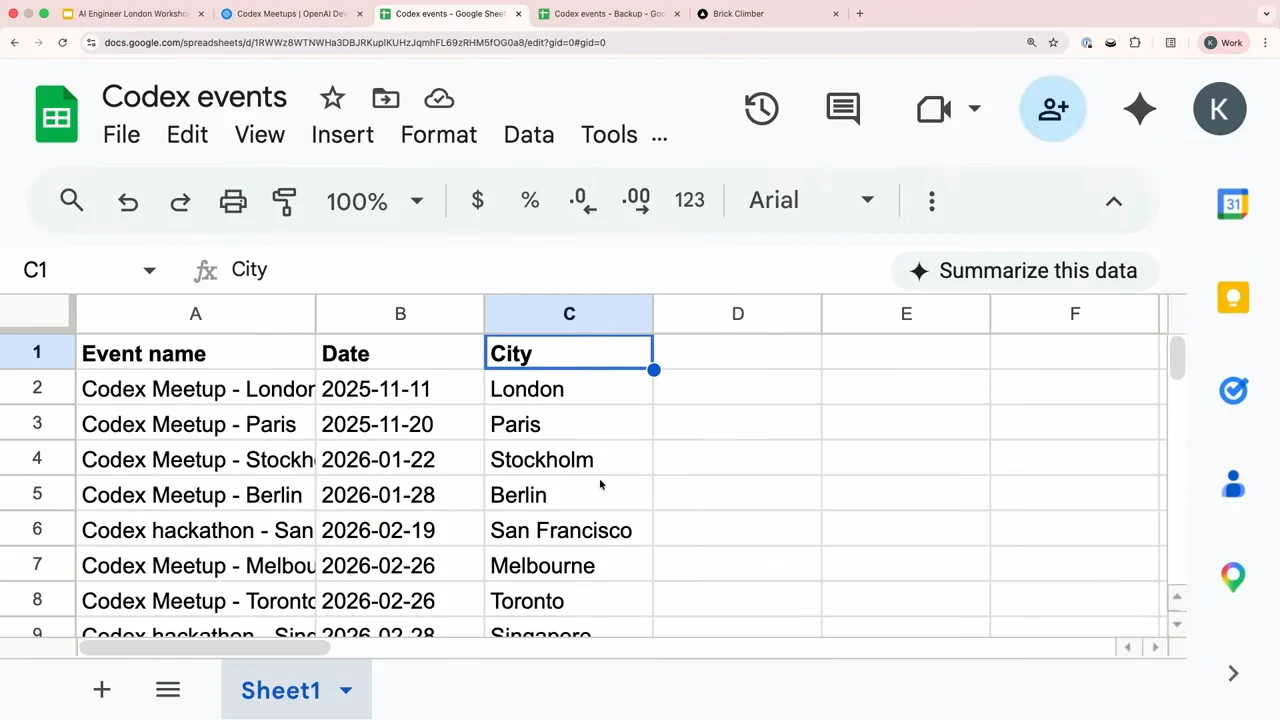Viewport: 1280px width, 720px height.
Task: Apply currency format dollar sign
Action: coord(478,200)
